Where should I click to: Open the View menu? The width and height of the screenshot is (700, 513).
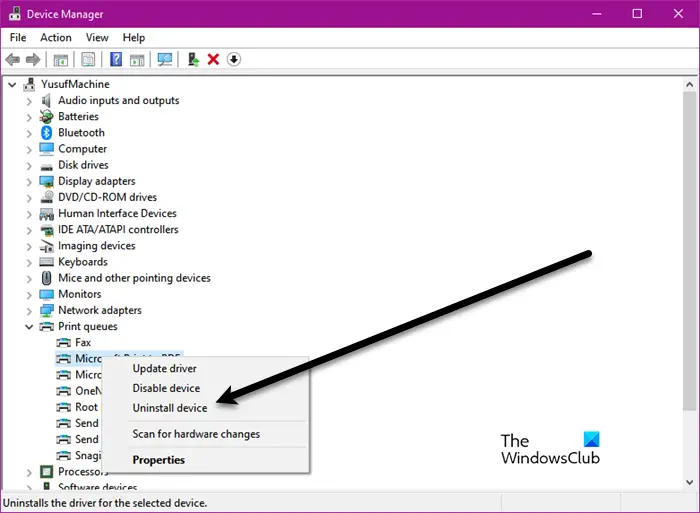click(x=97, y=38)
